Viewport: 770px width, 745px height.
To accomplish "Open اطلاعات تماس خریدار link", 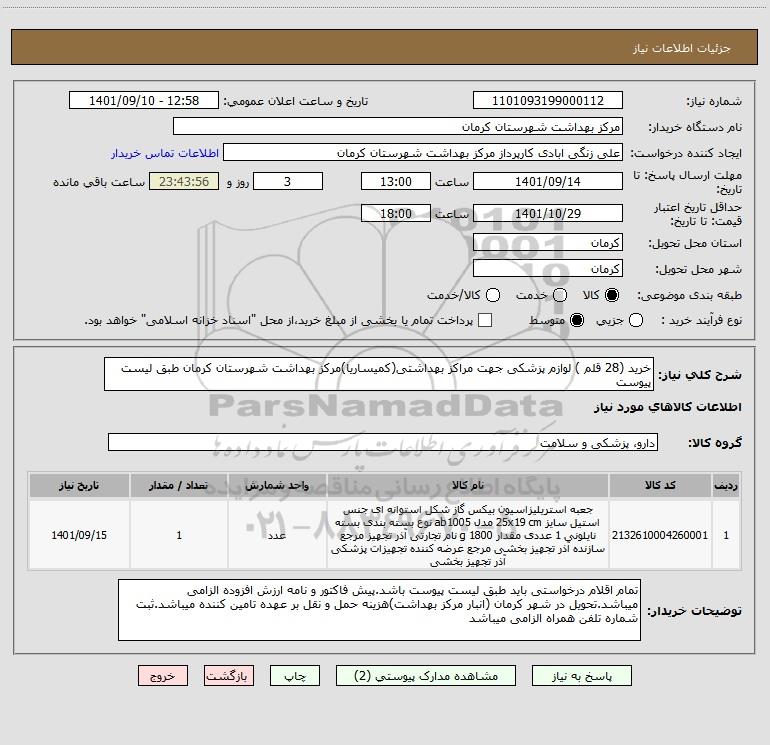I will click(x=165, y=153).
